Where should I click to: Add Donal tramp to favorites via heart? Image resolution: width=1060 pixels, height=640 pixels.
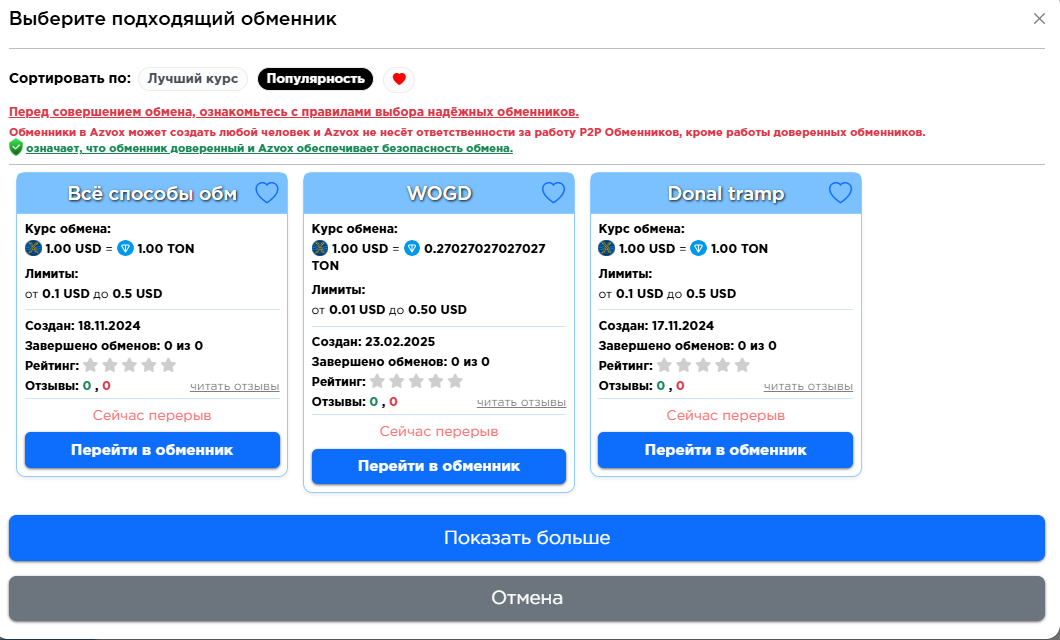coord(840,193)
